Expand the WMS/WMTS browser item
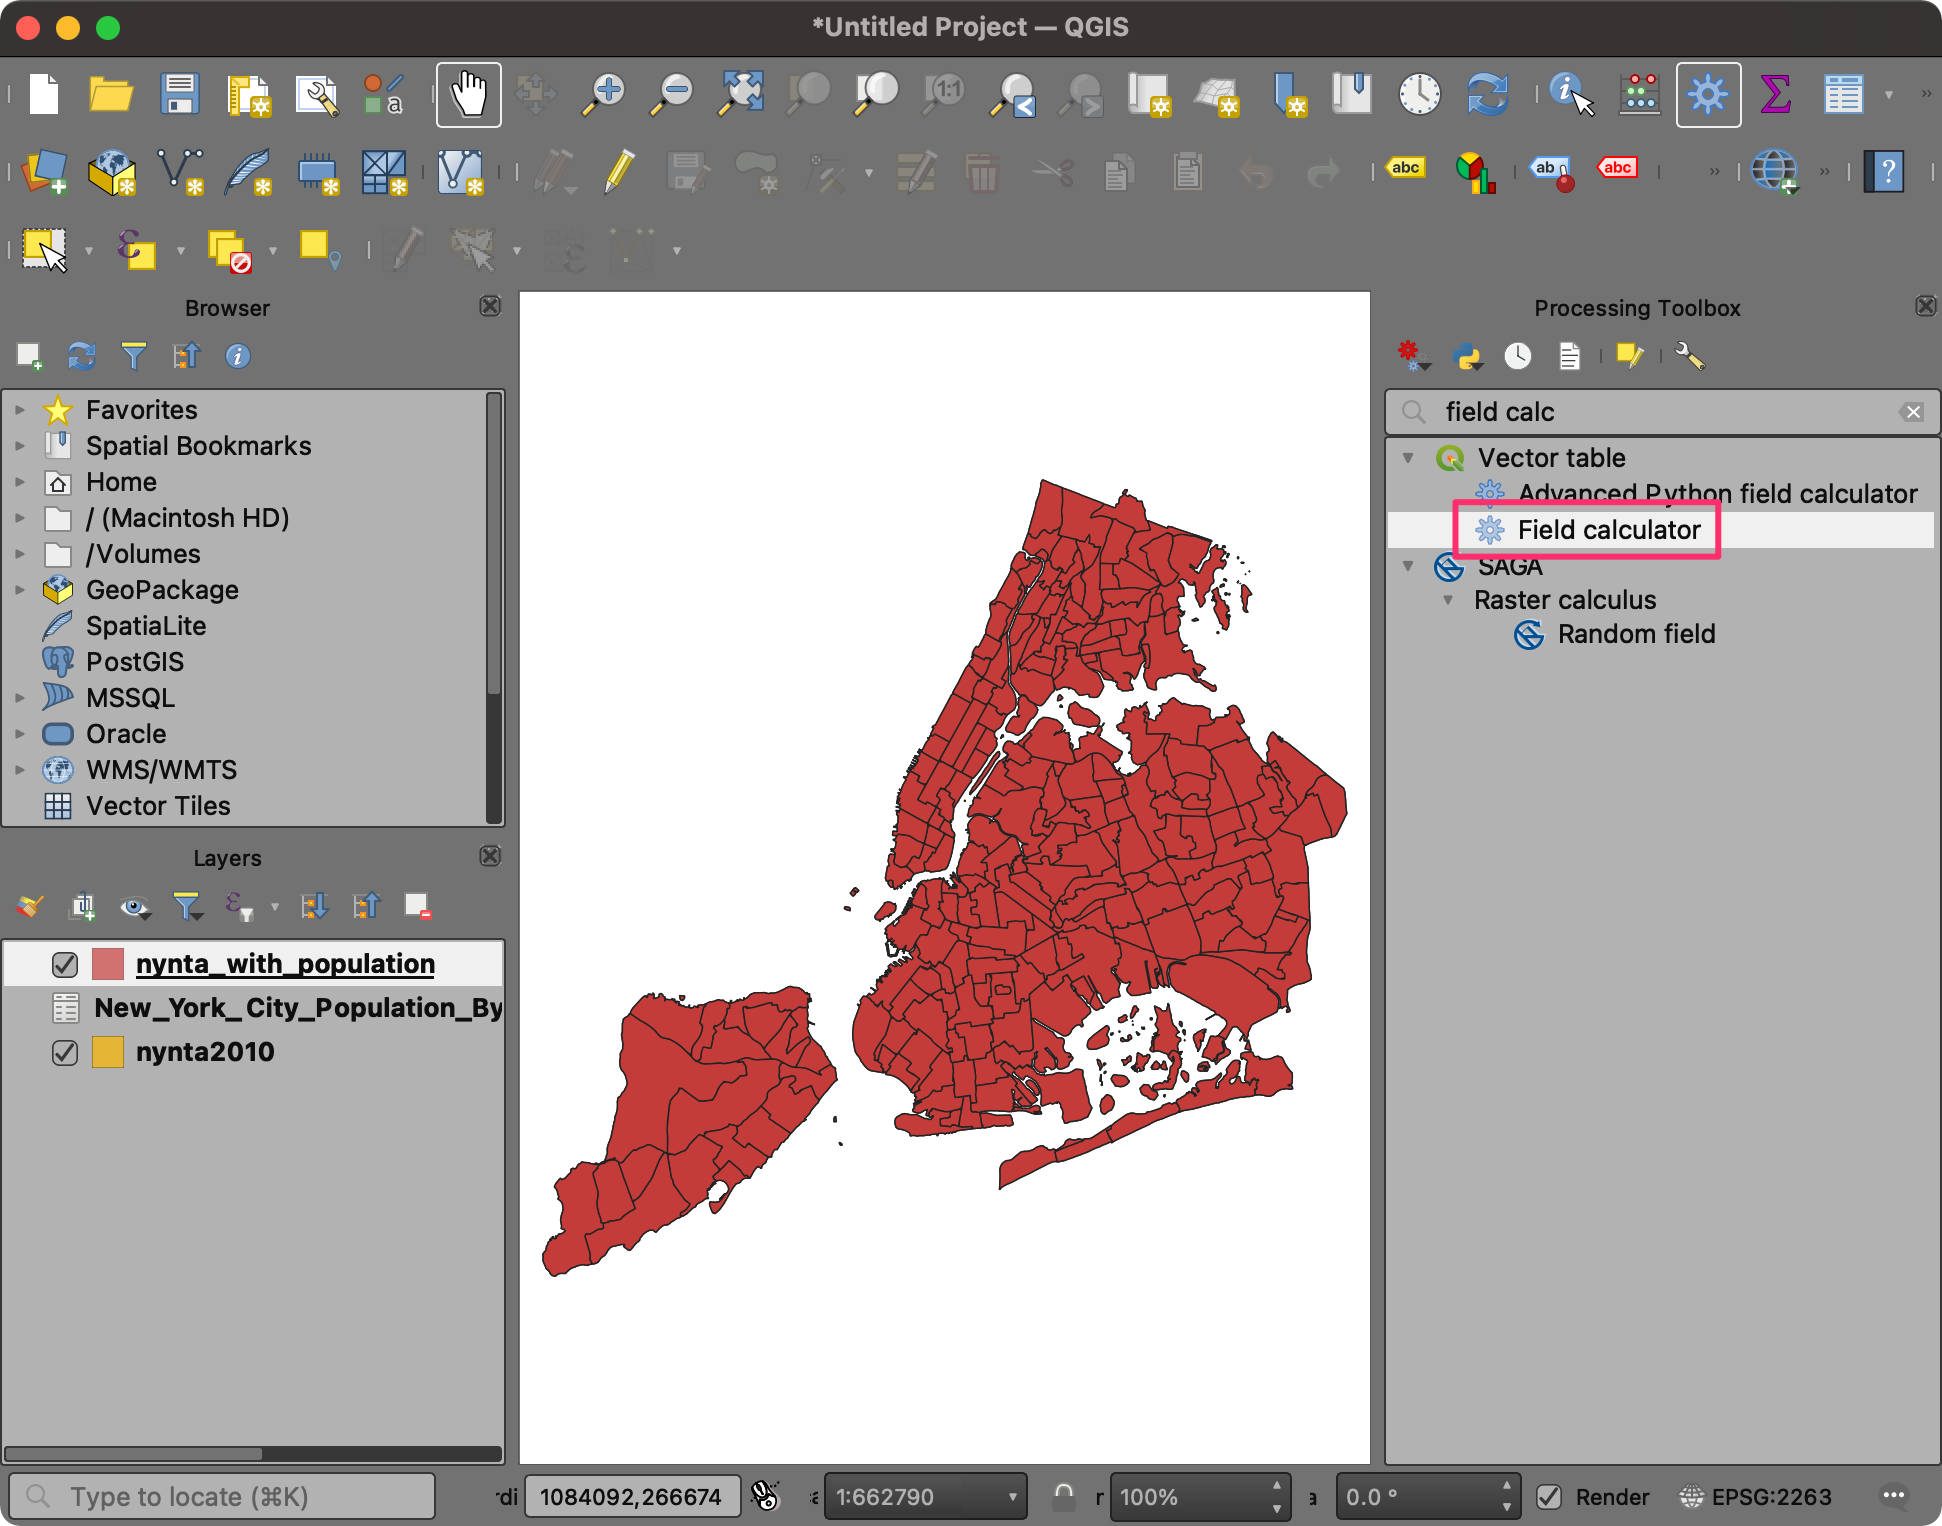Screen dimensions: 1942x1526 pos(19,770)
